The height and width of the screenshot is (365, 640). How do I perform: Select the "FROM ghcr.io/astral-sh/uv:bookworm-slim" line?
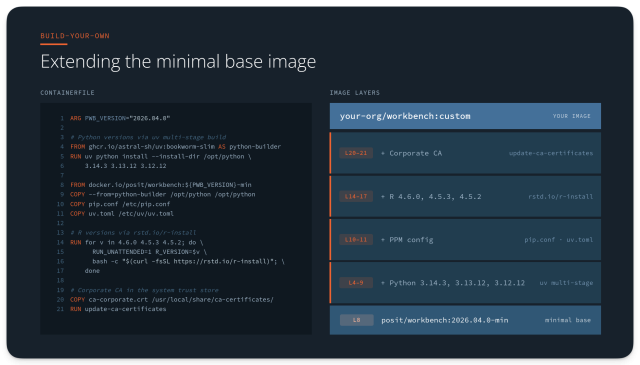(x=176, y=147)
